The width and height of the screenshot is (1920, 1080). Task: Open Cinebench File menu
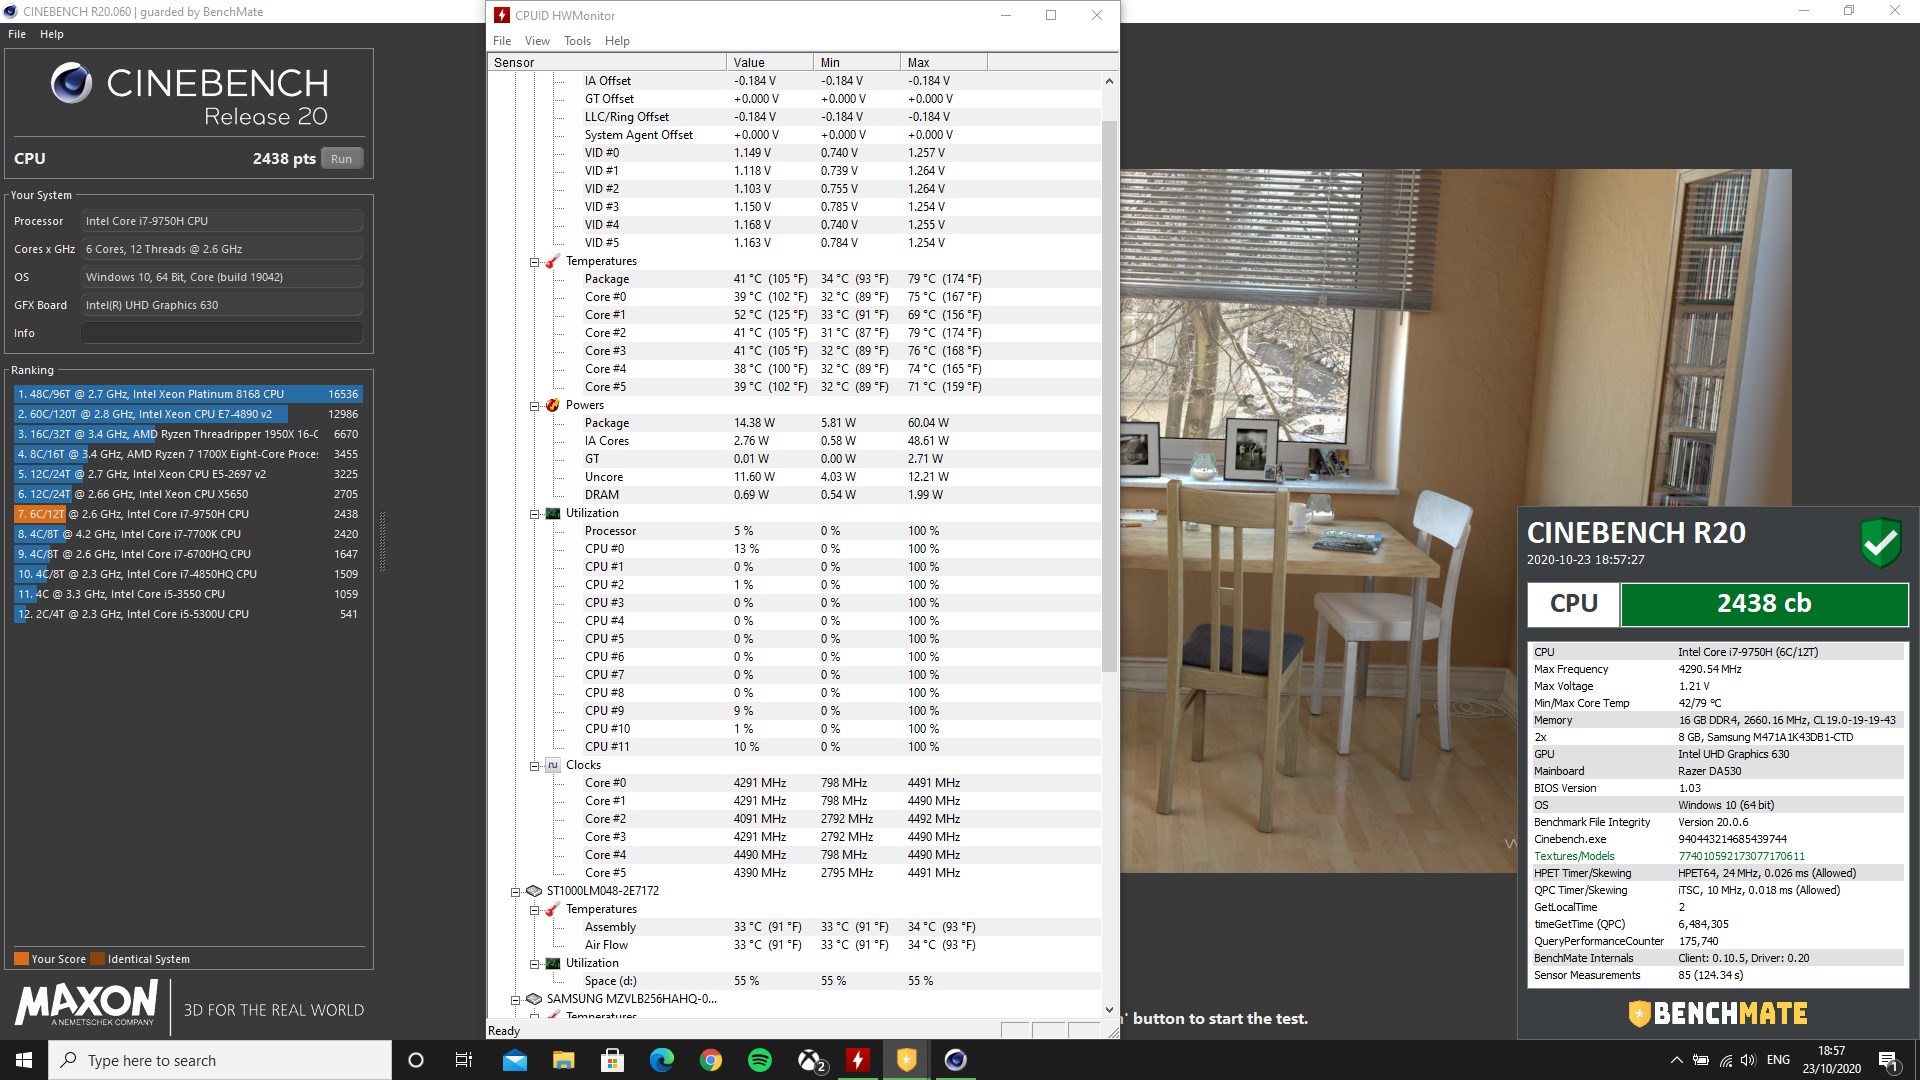click(17, 34)
